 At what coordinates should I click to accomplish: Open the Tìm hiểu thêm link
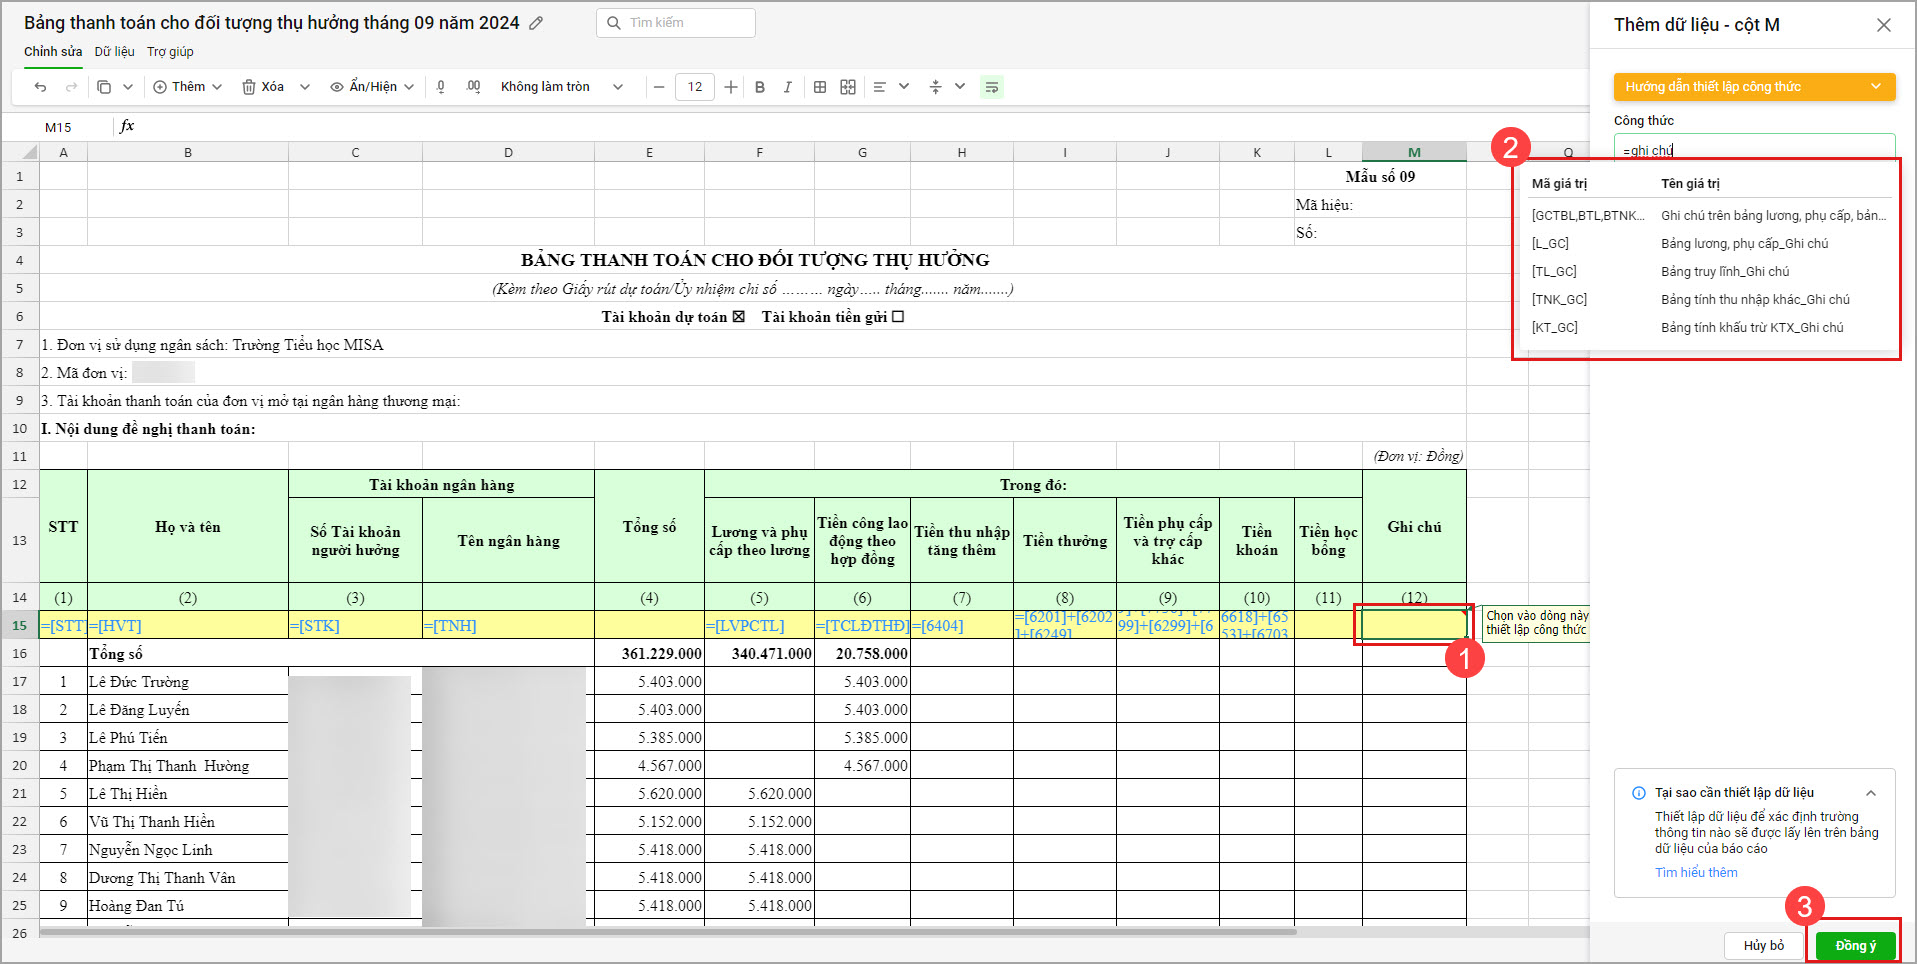coord(1696,873)
